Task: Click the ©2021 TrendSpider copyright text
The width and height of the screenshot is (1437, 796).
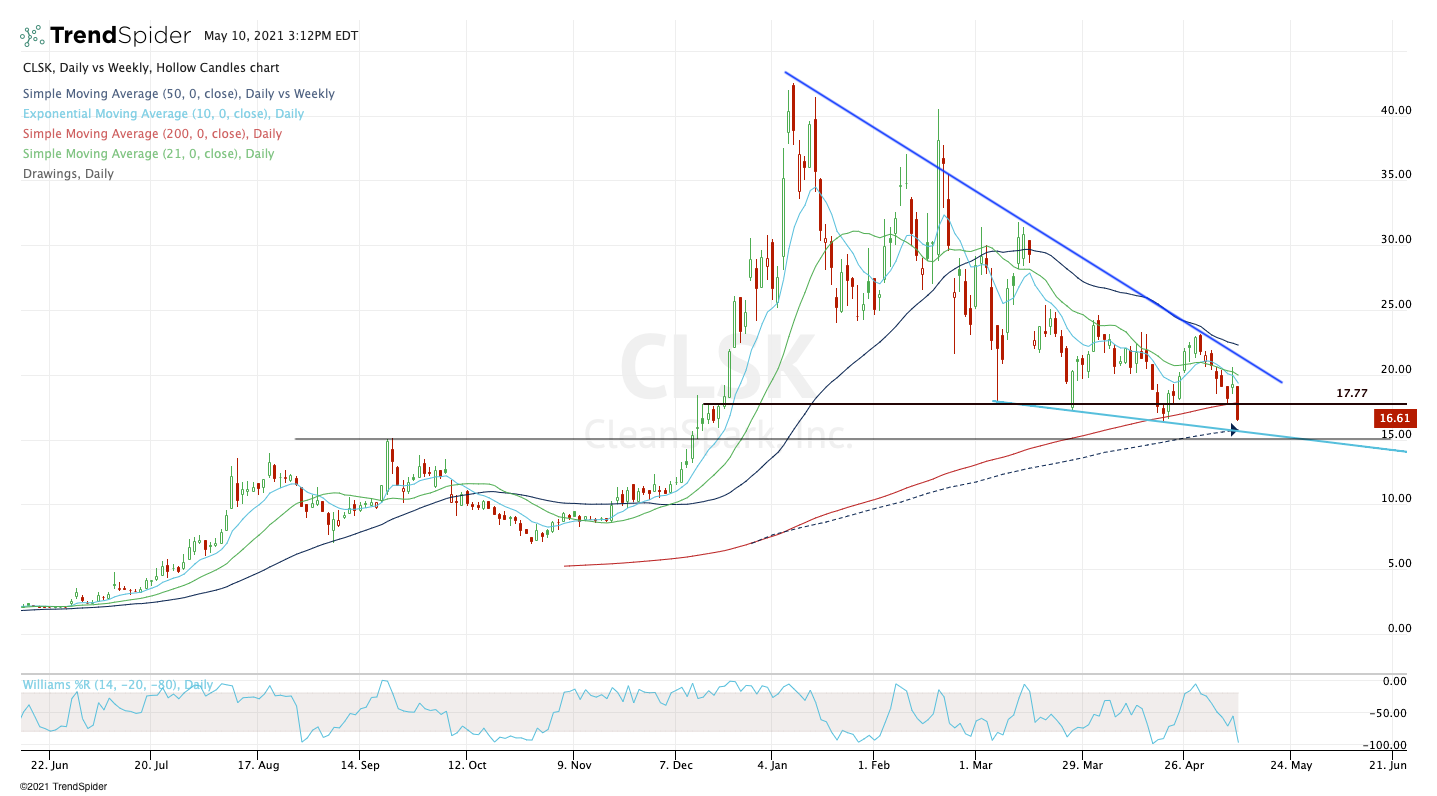Action: coord(63,787)
